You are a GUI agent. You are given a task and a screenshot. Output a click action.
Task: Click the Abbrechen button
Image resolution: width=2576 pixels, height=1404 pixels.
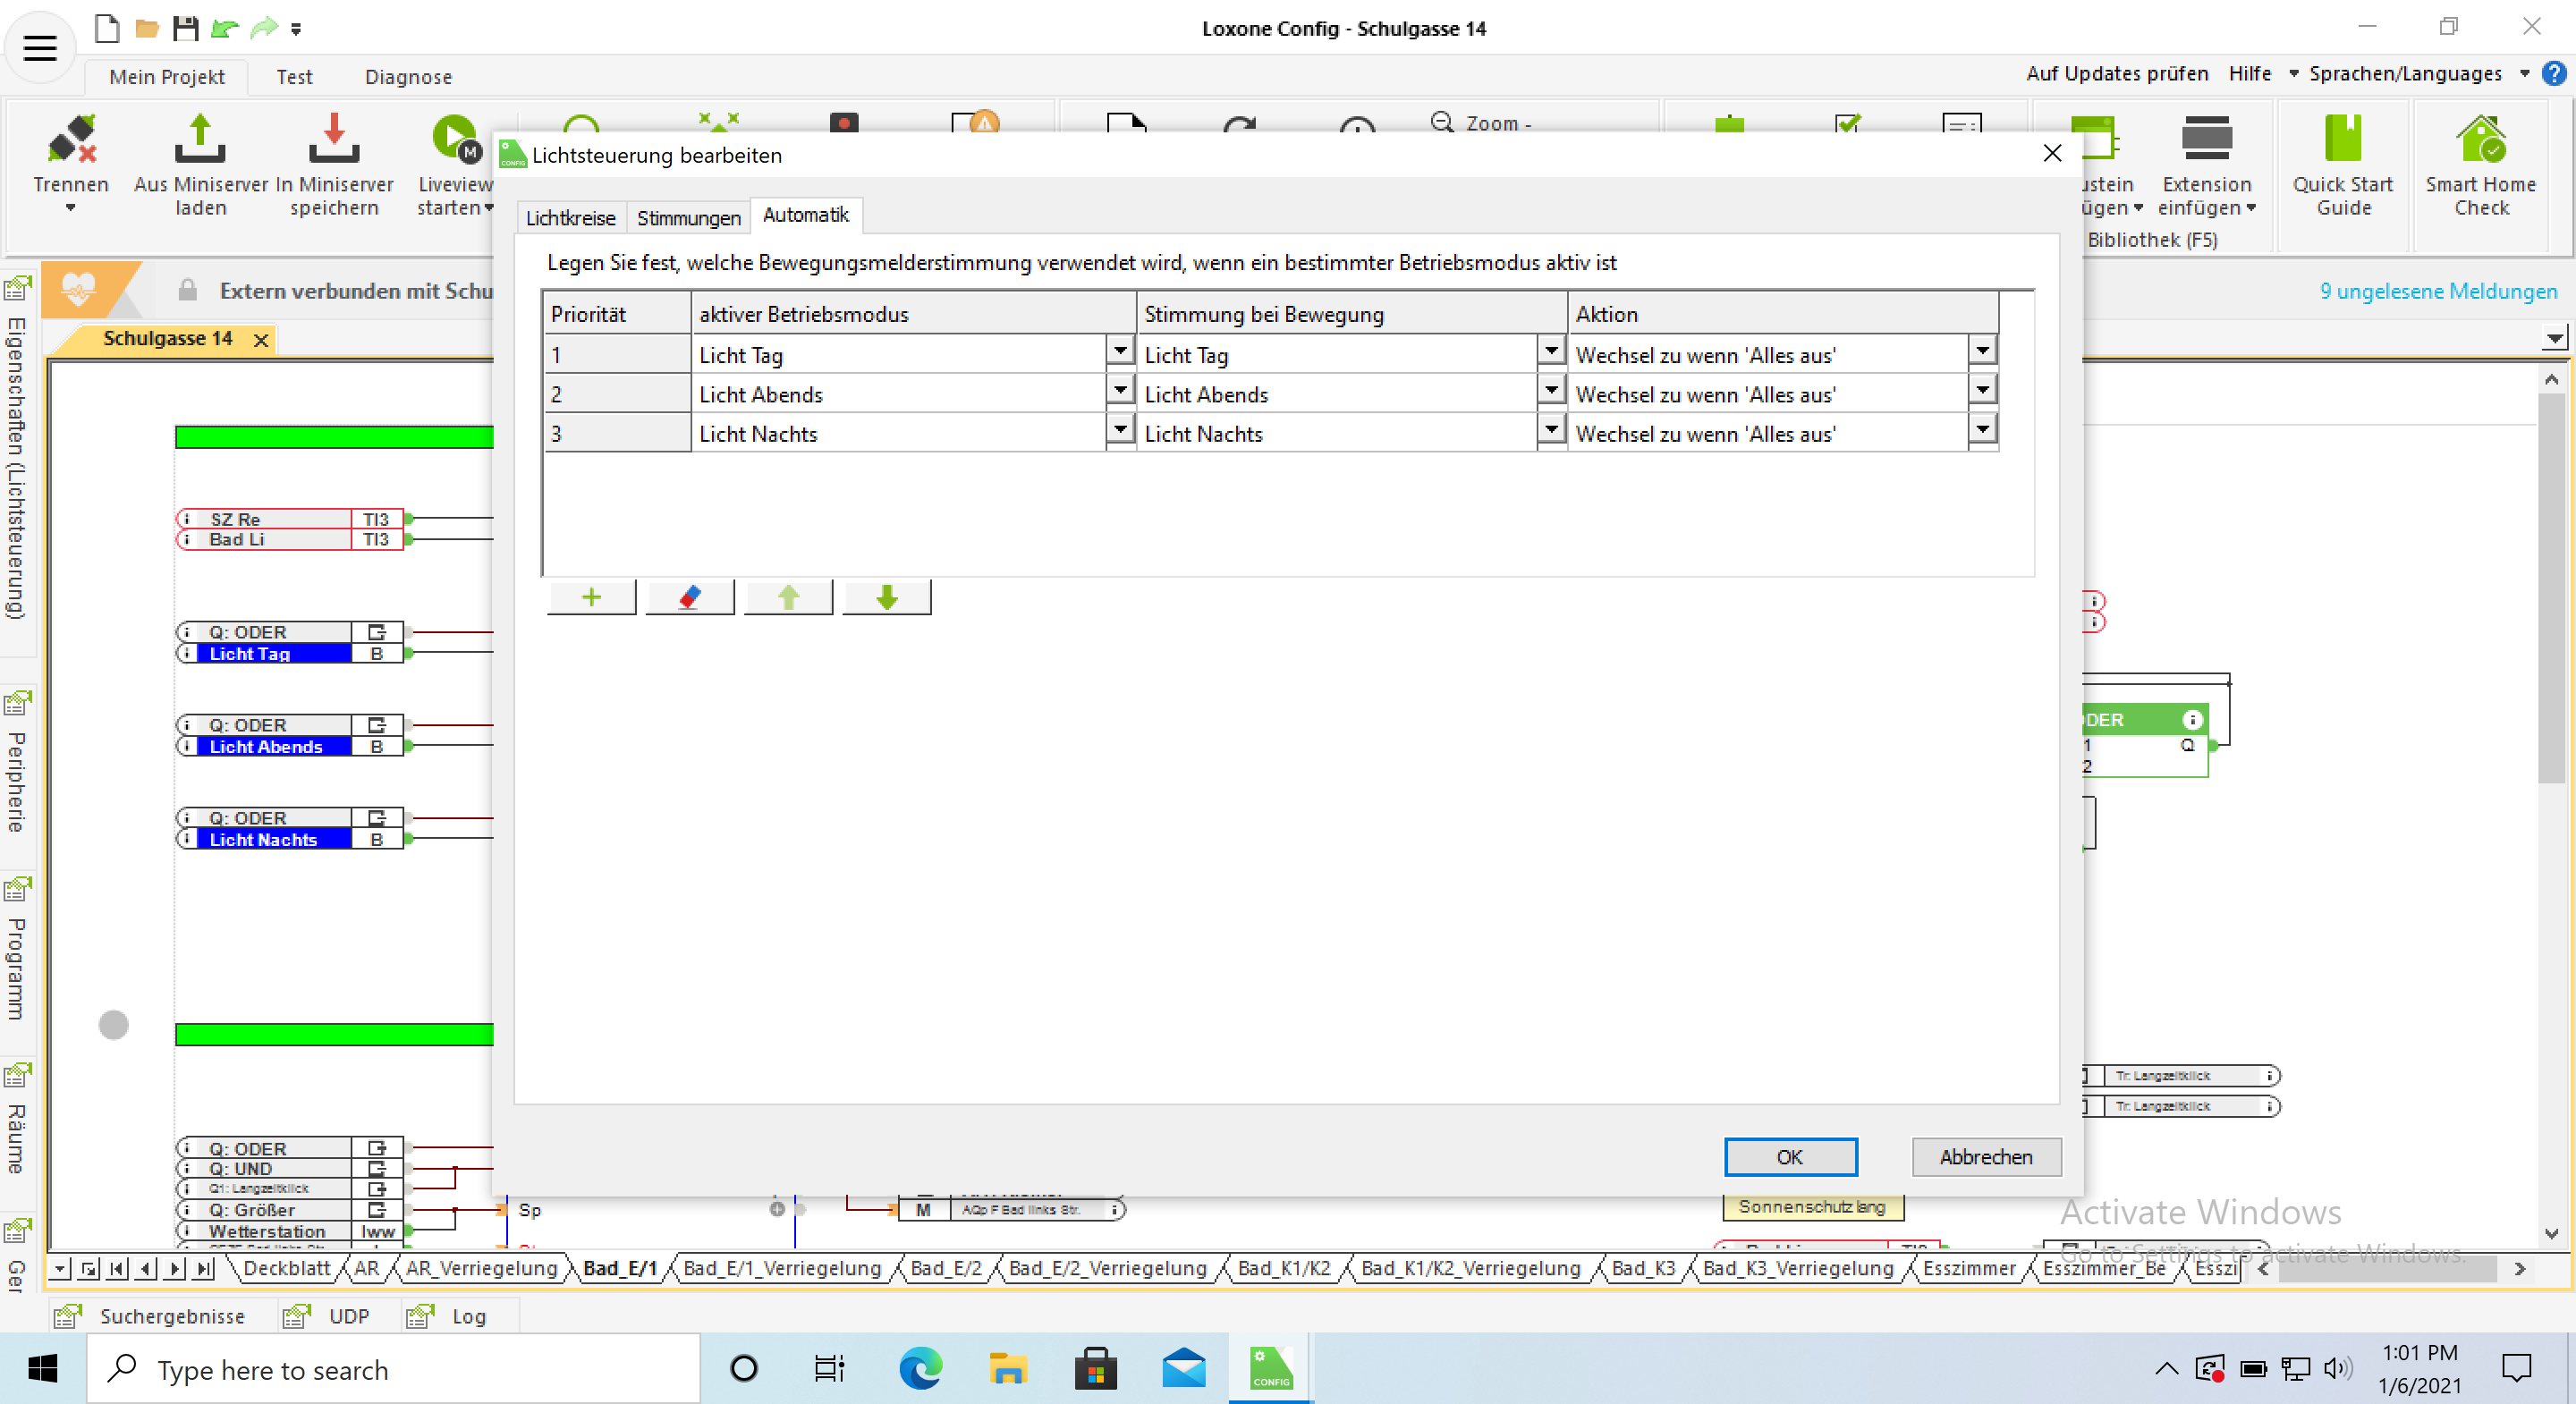coord(1985,1156)
